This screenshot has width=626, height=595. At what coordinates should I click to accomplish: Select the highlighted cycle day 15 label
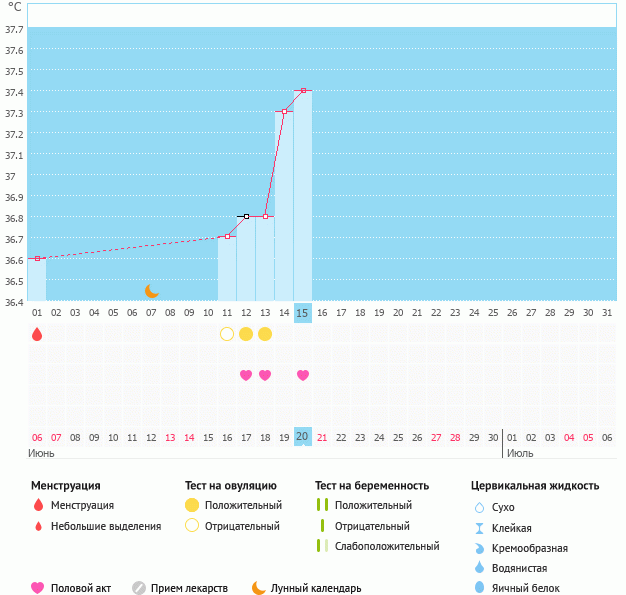coord(303,313)
